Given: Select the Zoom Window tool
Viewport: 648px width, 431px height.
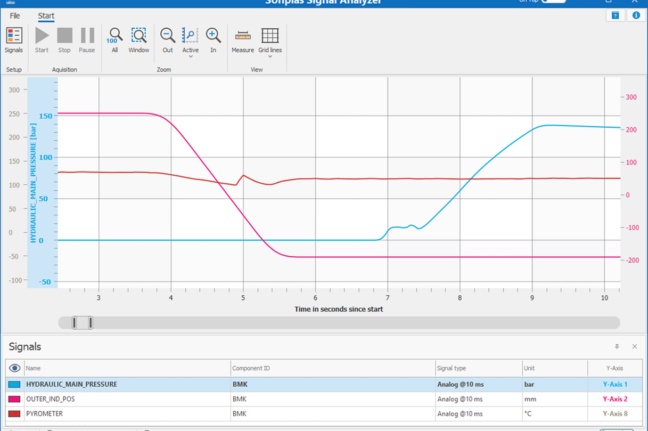Looking at the screenshot, I should [138, 36].
